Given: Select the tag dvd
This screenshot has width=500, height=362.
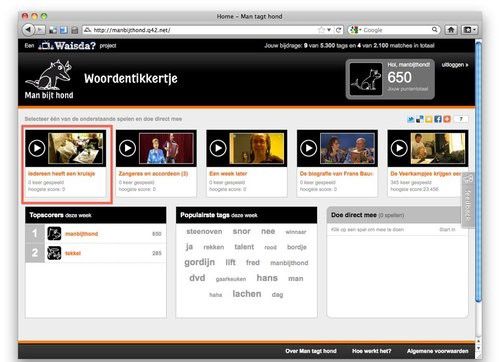Looking at the screenshot, I should [197, 278].
